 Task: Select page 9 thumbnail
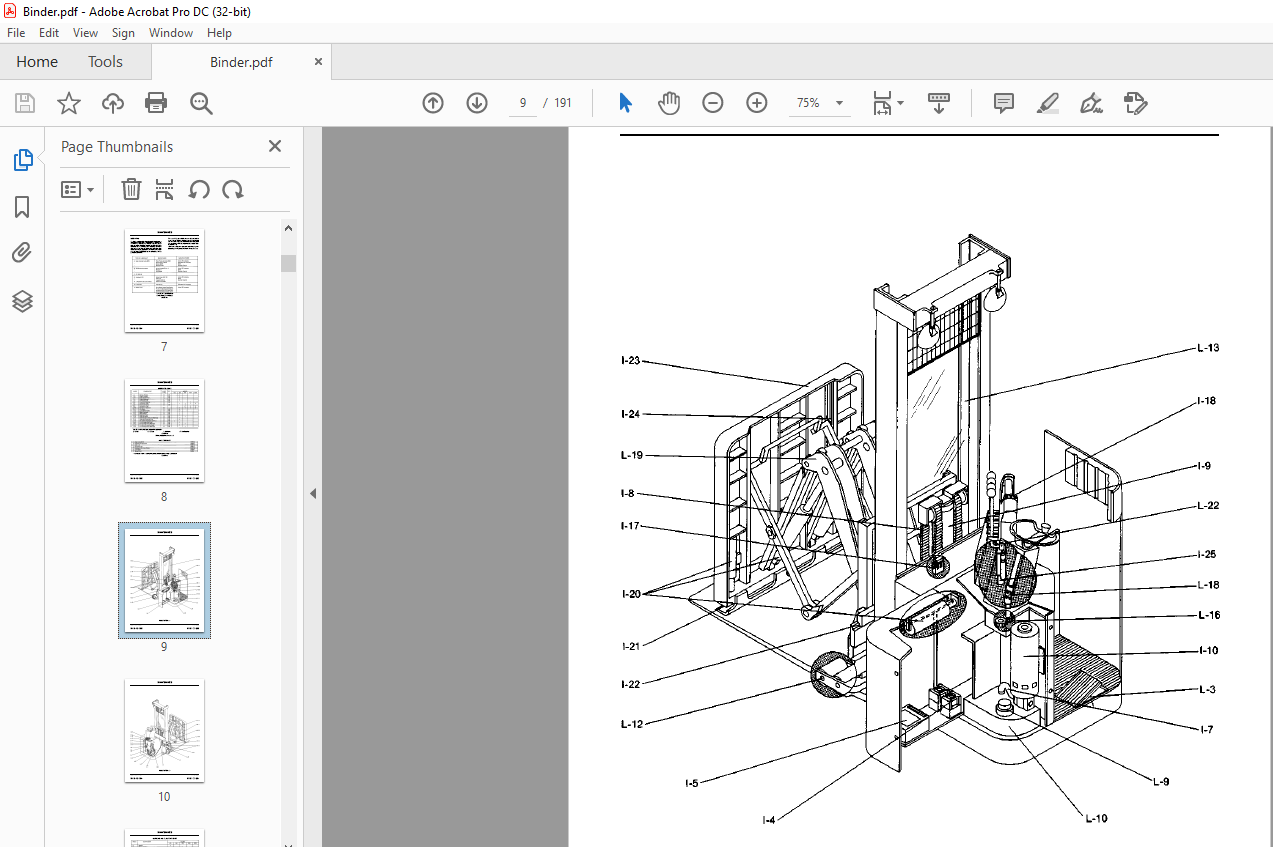tap(164, 580)
